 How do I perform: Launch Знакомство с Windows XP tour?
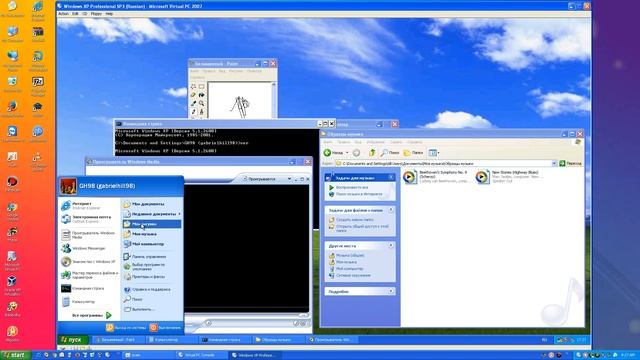[x=89, y=262]
